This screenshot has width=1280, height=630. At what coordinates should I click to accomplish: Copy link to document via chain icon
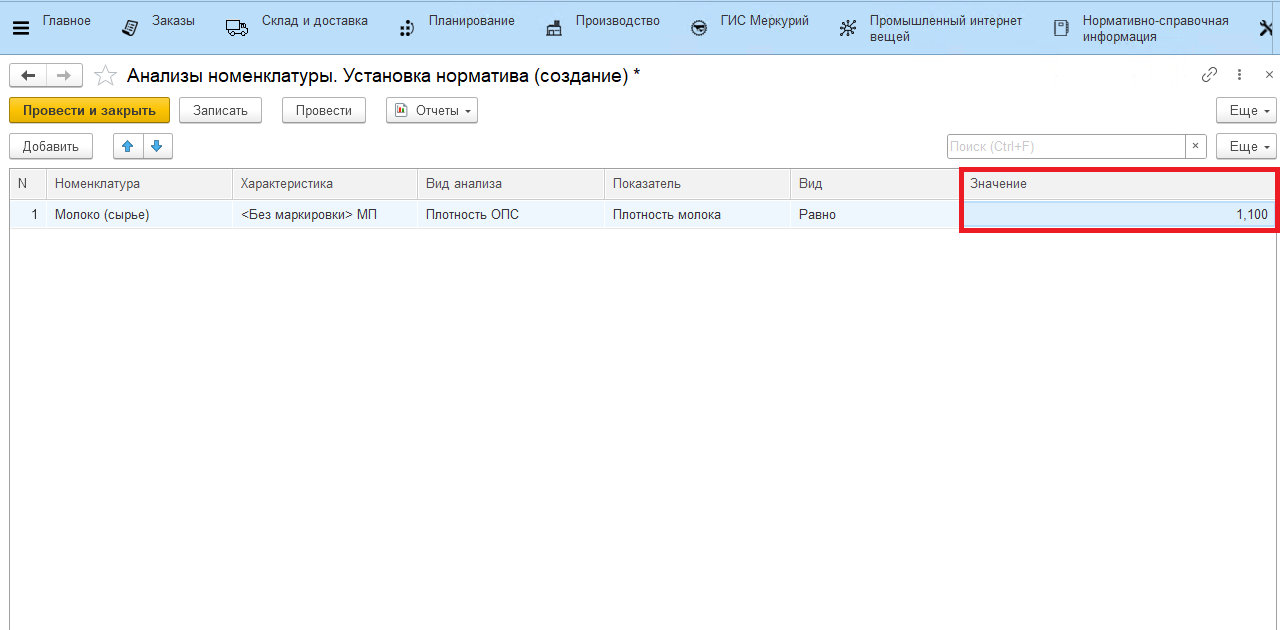coord(1209,75)
